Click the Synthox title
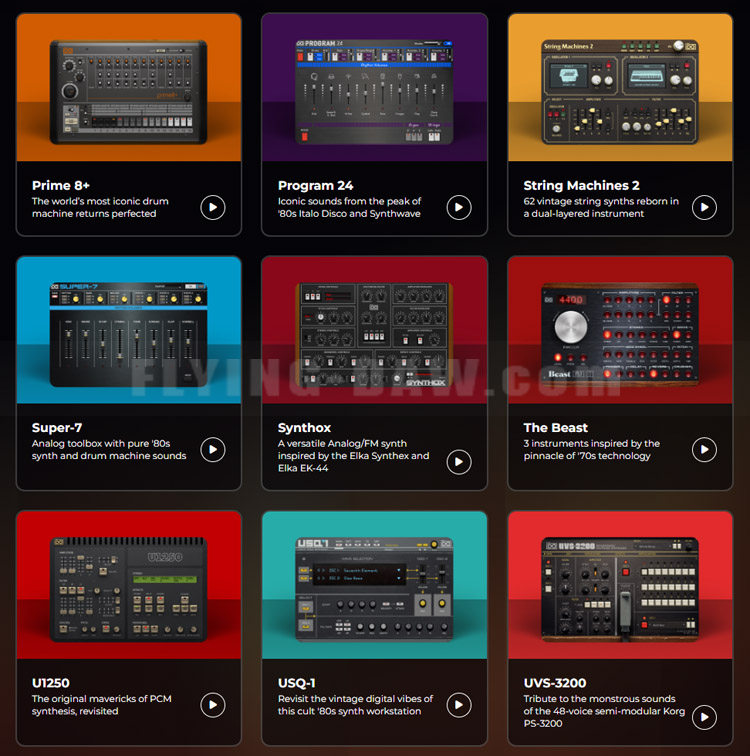The image size is (750, 756). coord(304,428)
